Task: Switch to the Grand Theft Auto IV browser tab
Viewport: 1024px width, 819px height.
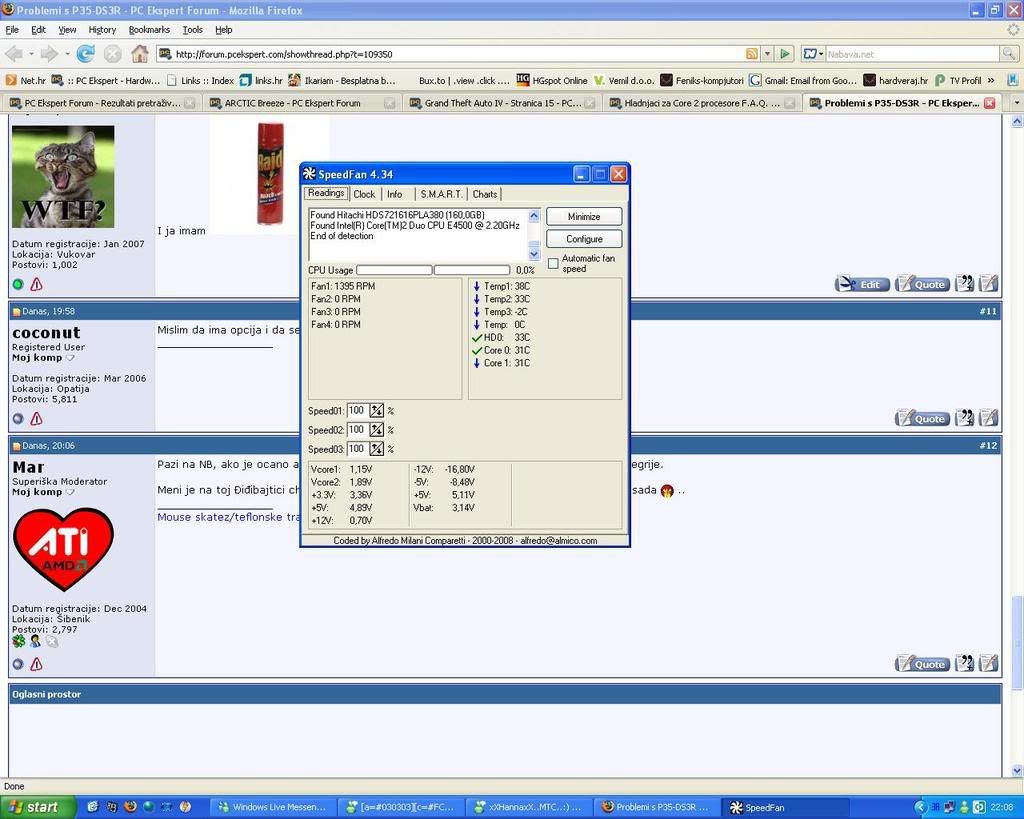Action: pos(501,103)
